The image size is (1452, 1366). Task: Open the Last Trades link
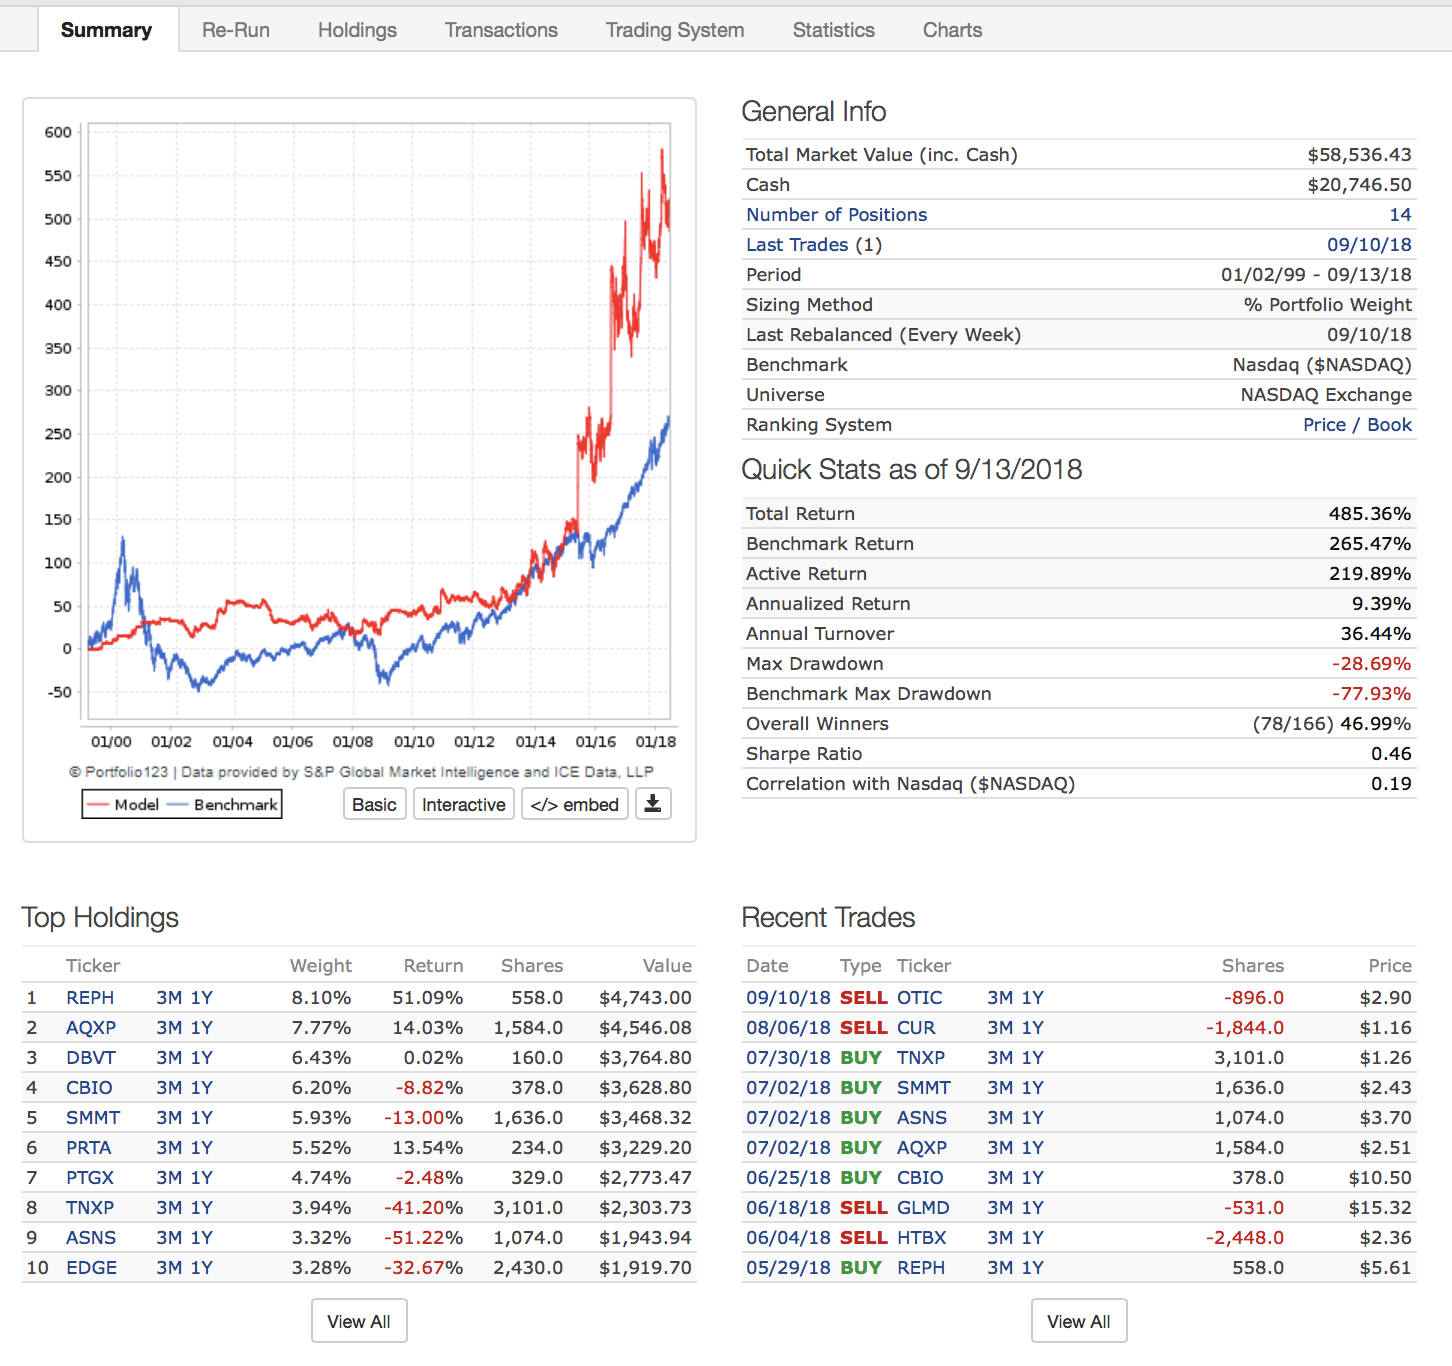(797, 245)
